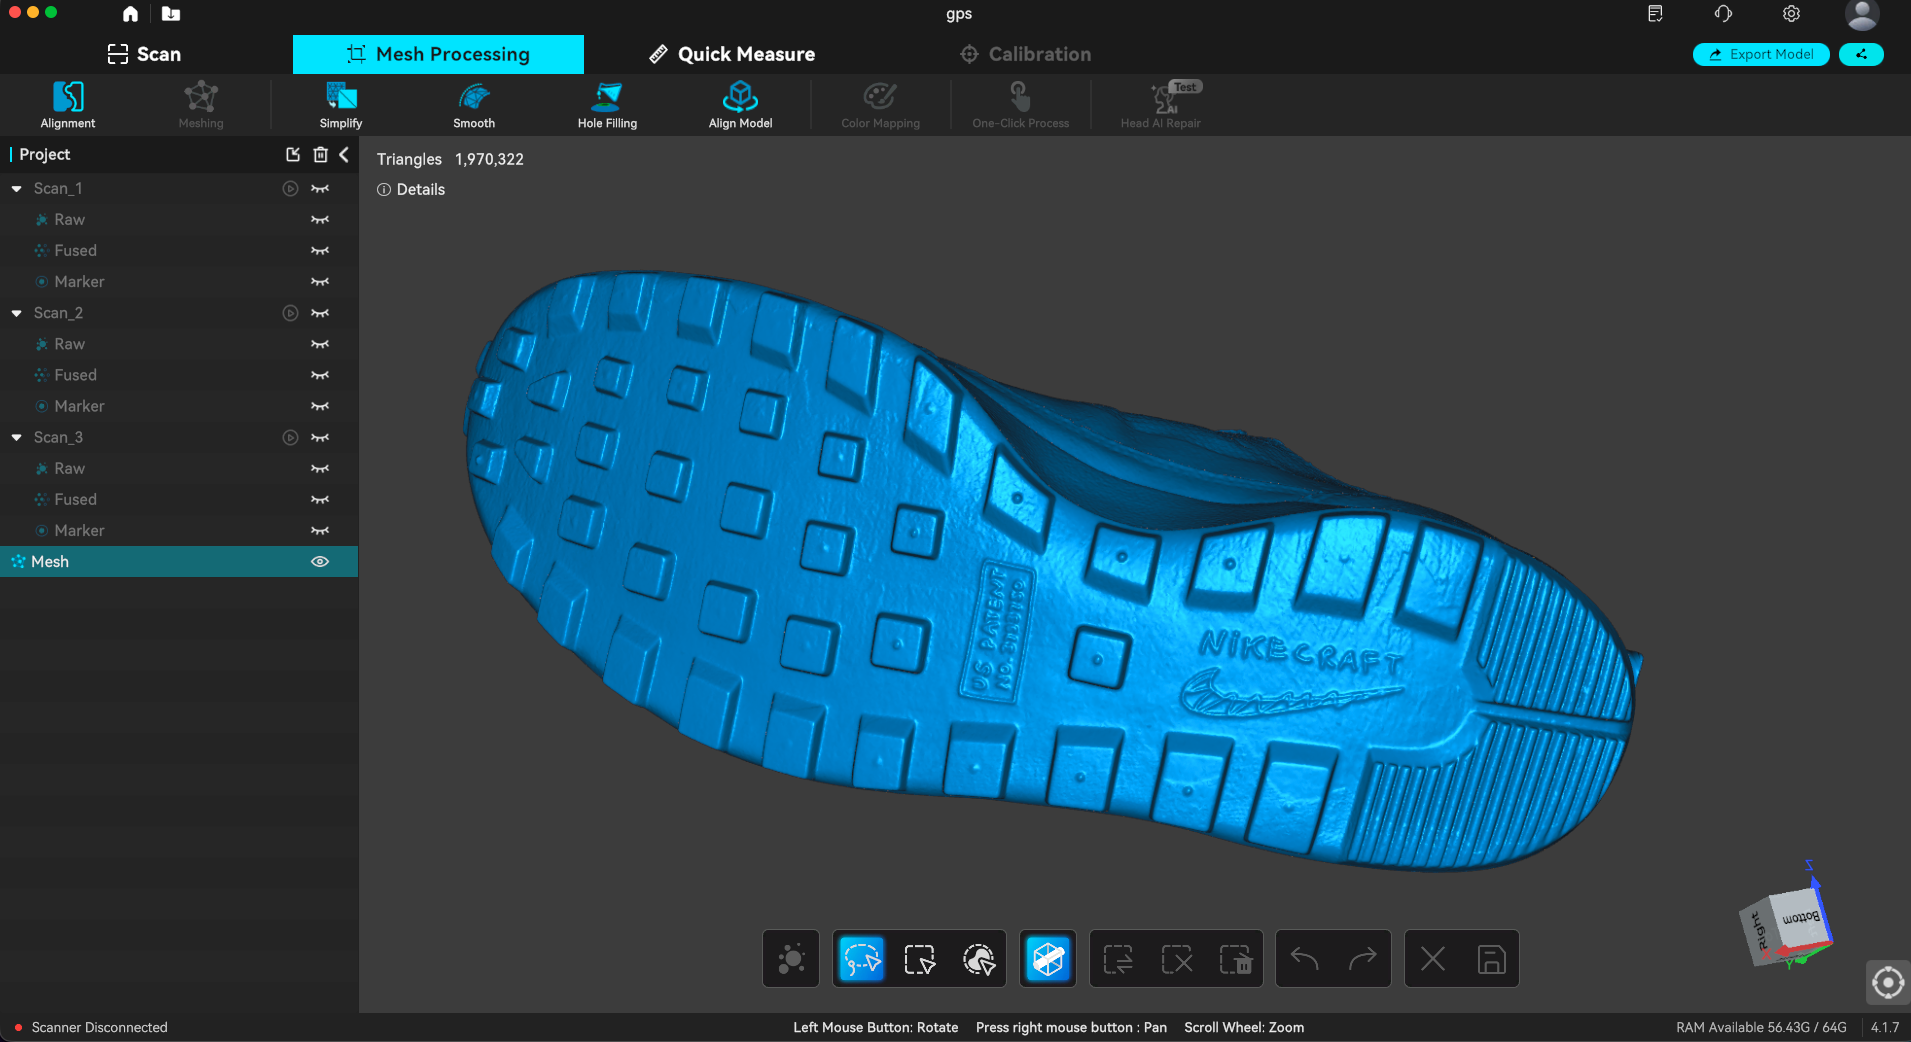Open the Align Model tool
Viewport: 1911px width, 1042px height.
pos(740,104)
